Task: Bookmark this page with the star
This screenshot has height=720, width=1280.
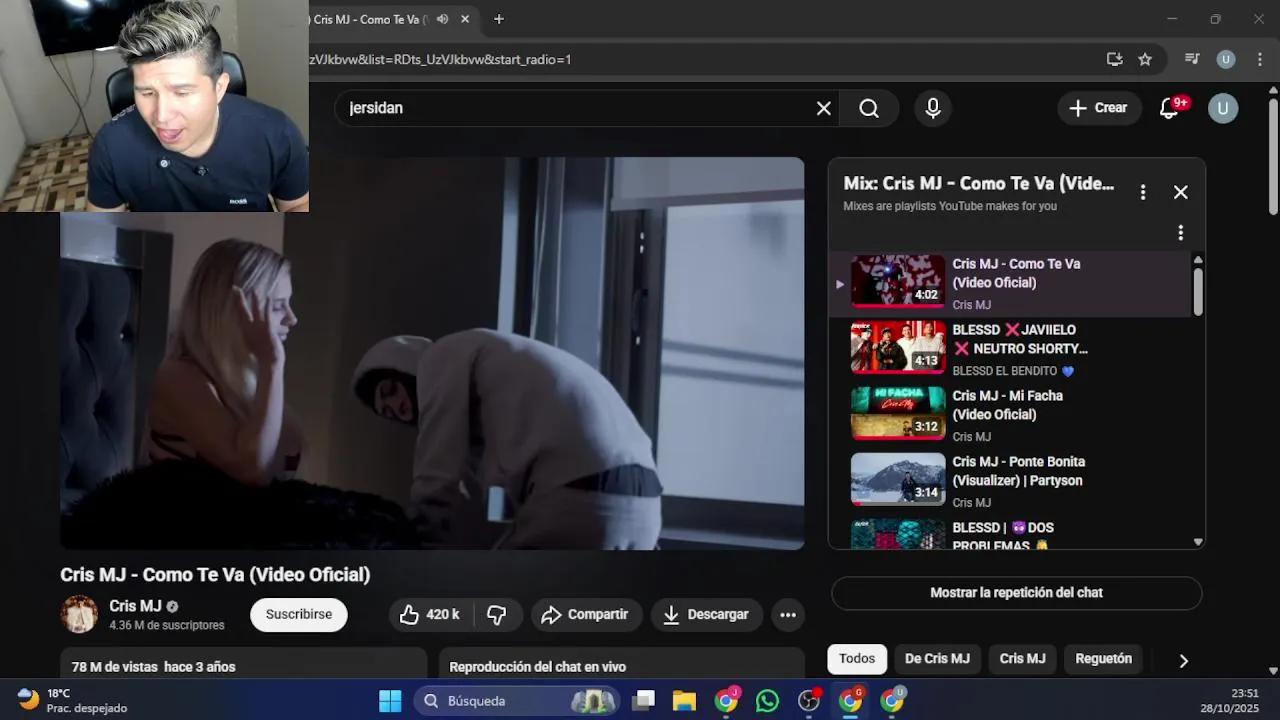Action: pyautogui.click(x=1145, y=59)
